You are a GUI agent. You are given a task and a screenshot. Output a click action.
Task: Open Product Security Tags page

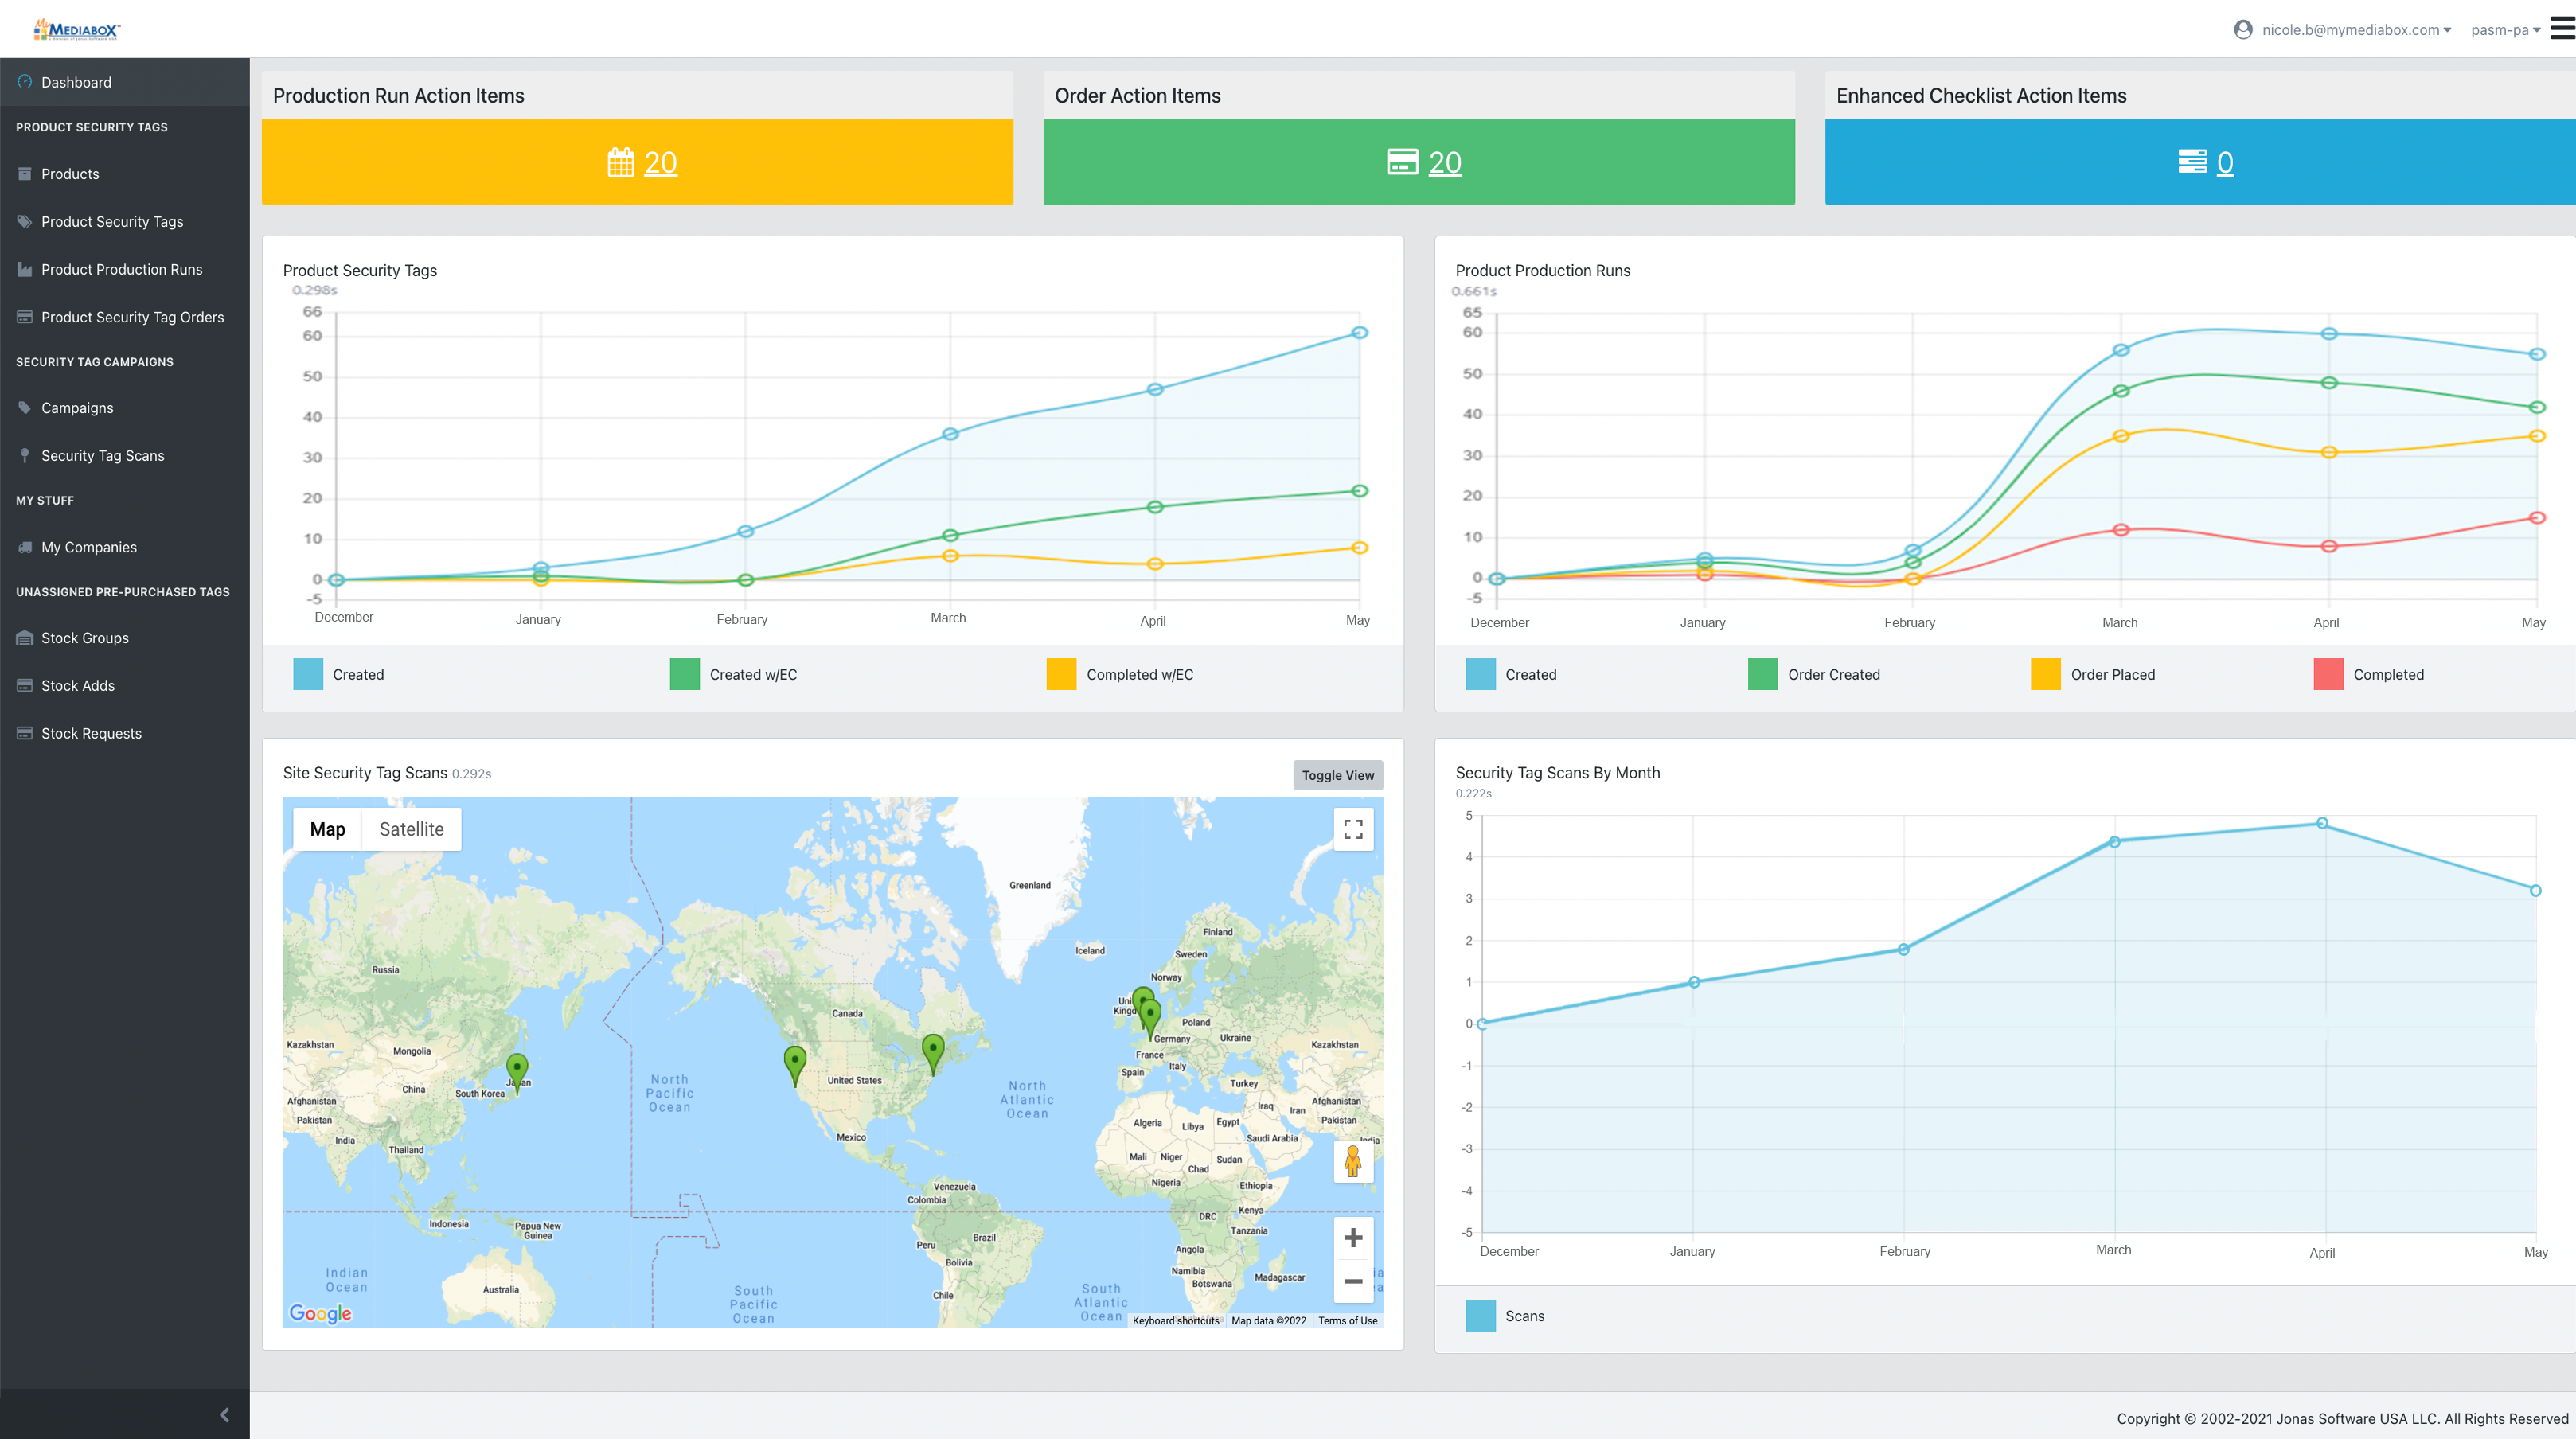[x=125, y=222]
